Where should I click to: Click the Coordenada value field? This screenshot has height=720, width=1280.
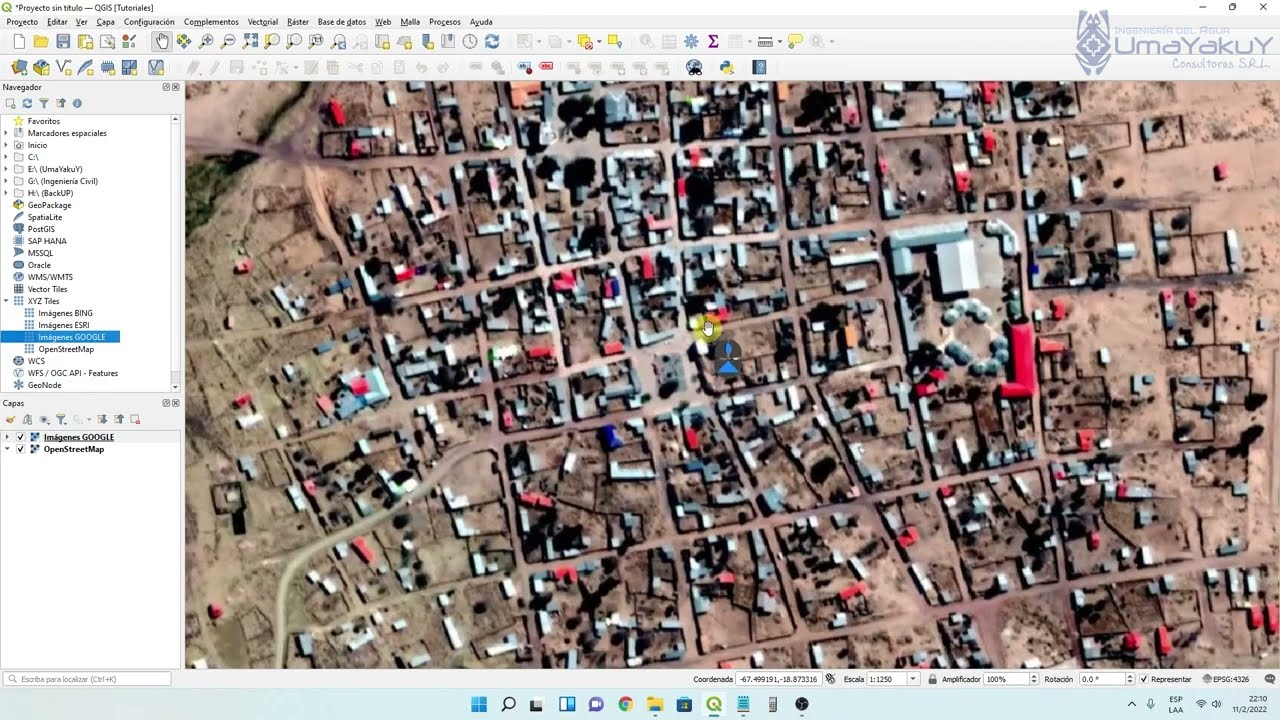(x=778, y=679)
